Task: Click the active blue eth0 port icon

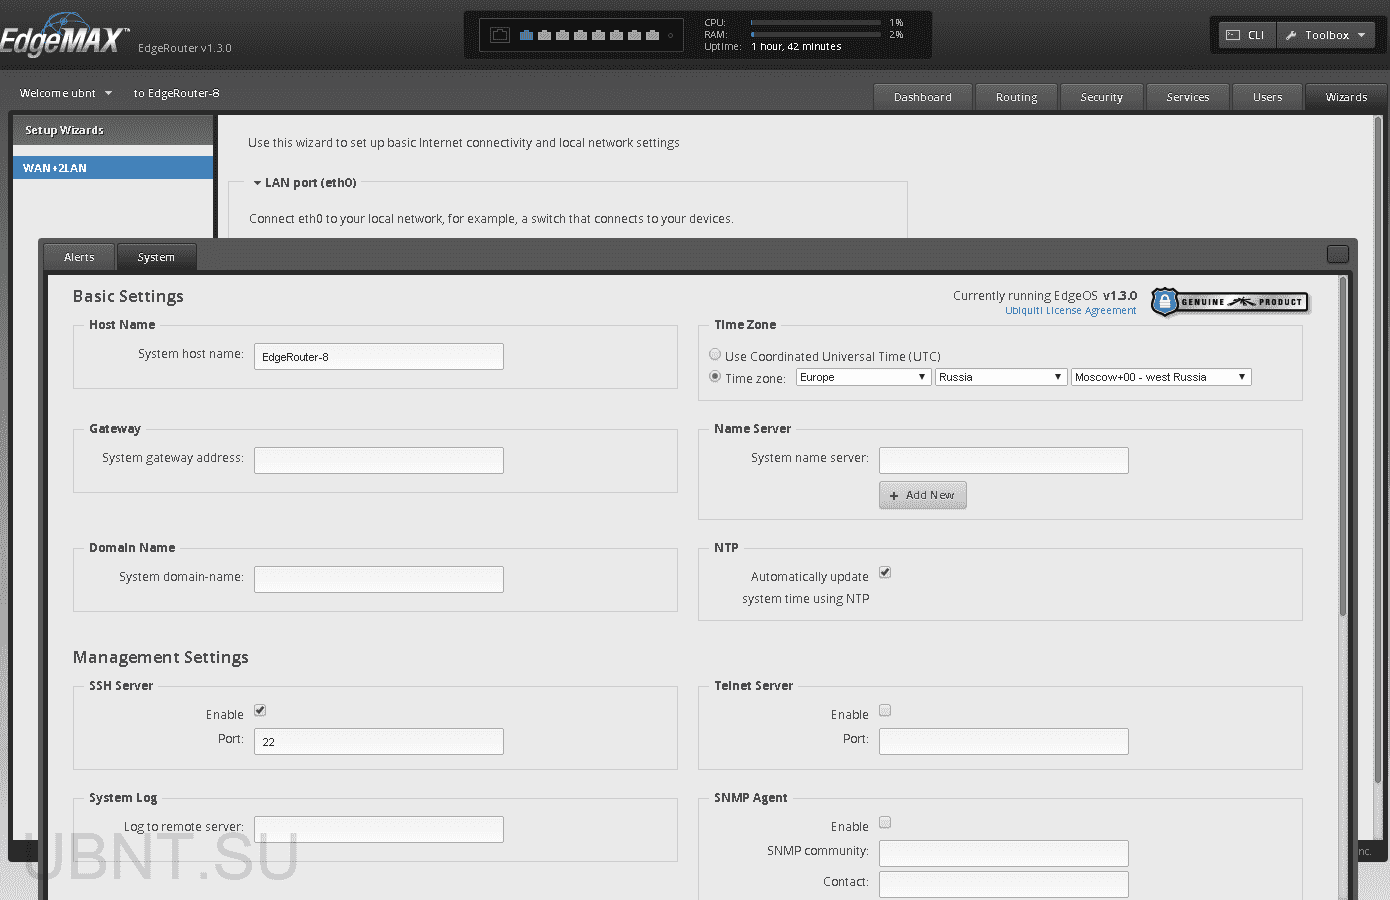Action: pyautogui.click(x=527, y=35)
